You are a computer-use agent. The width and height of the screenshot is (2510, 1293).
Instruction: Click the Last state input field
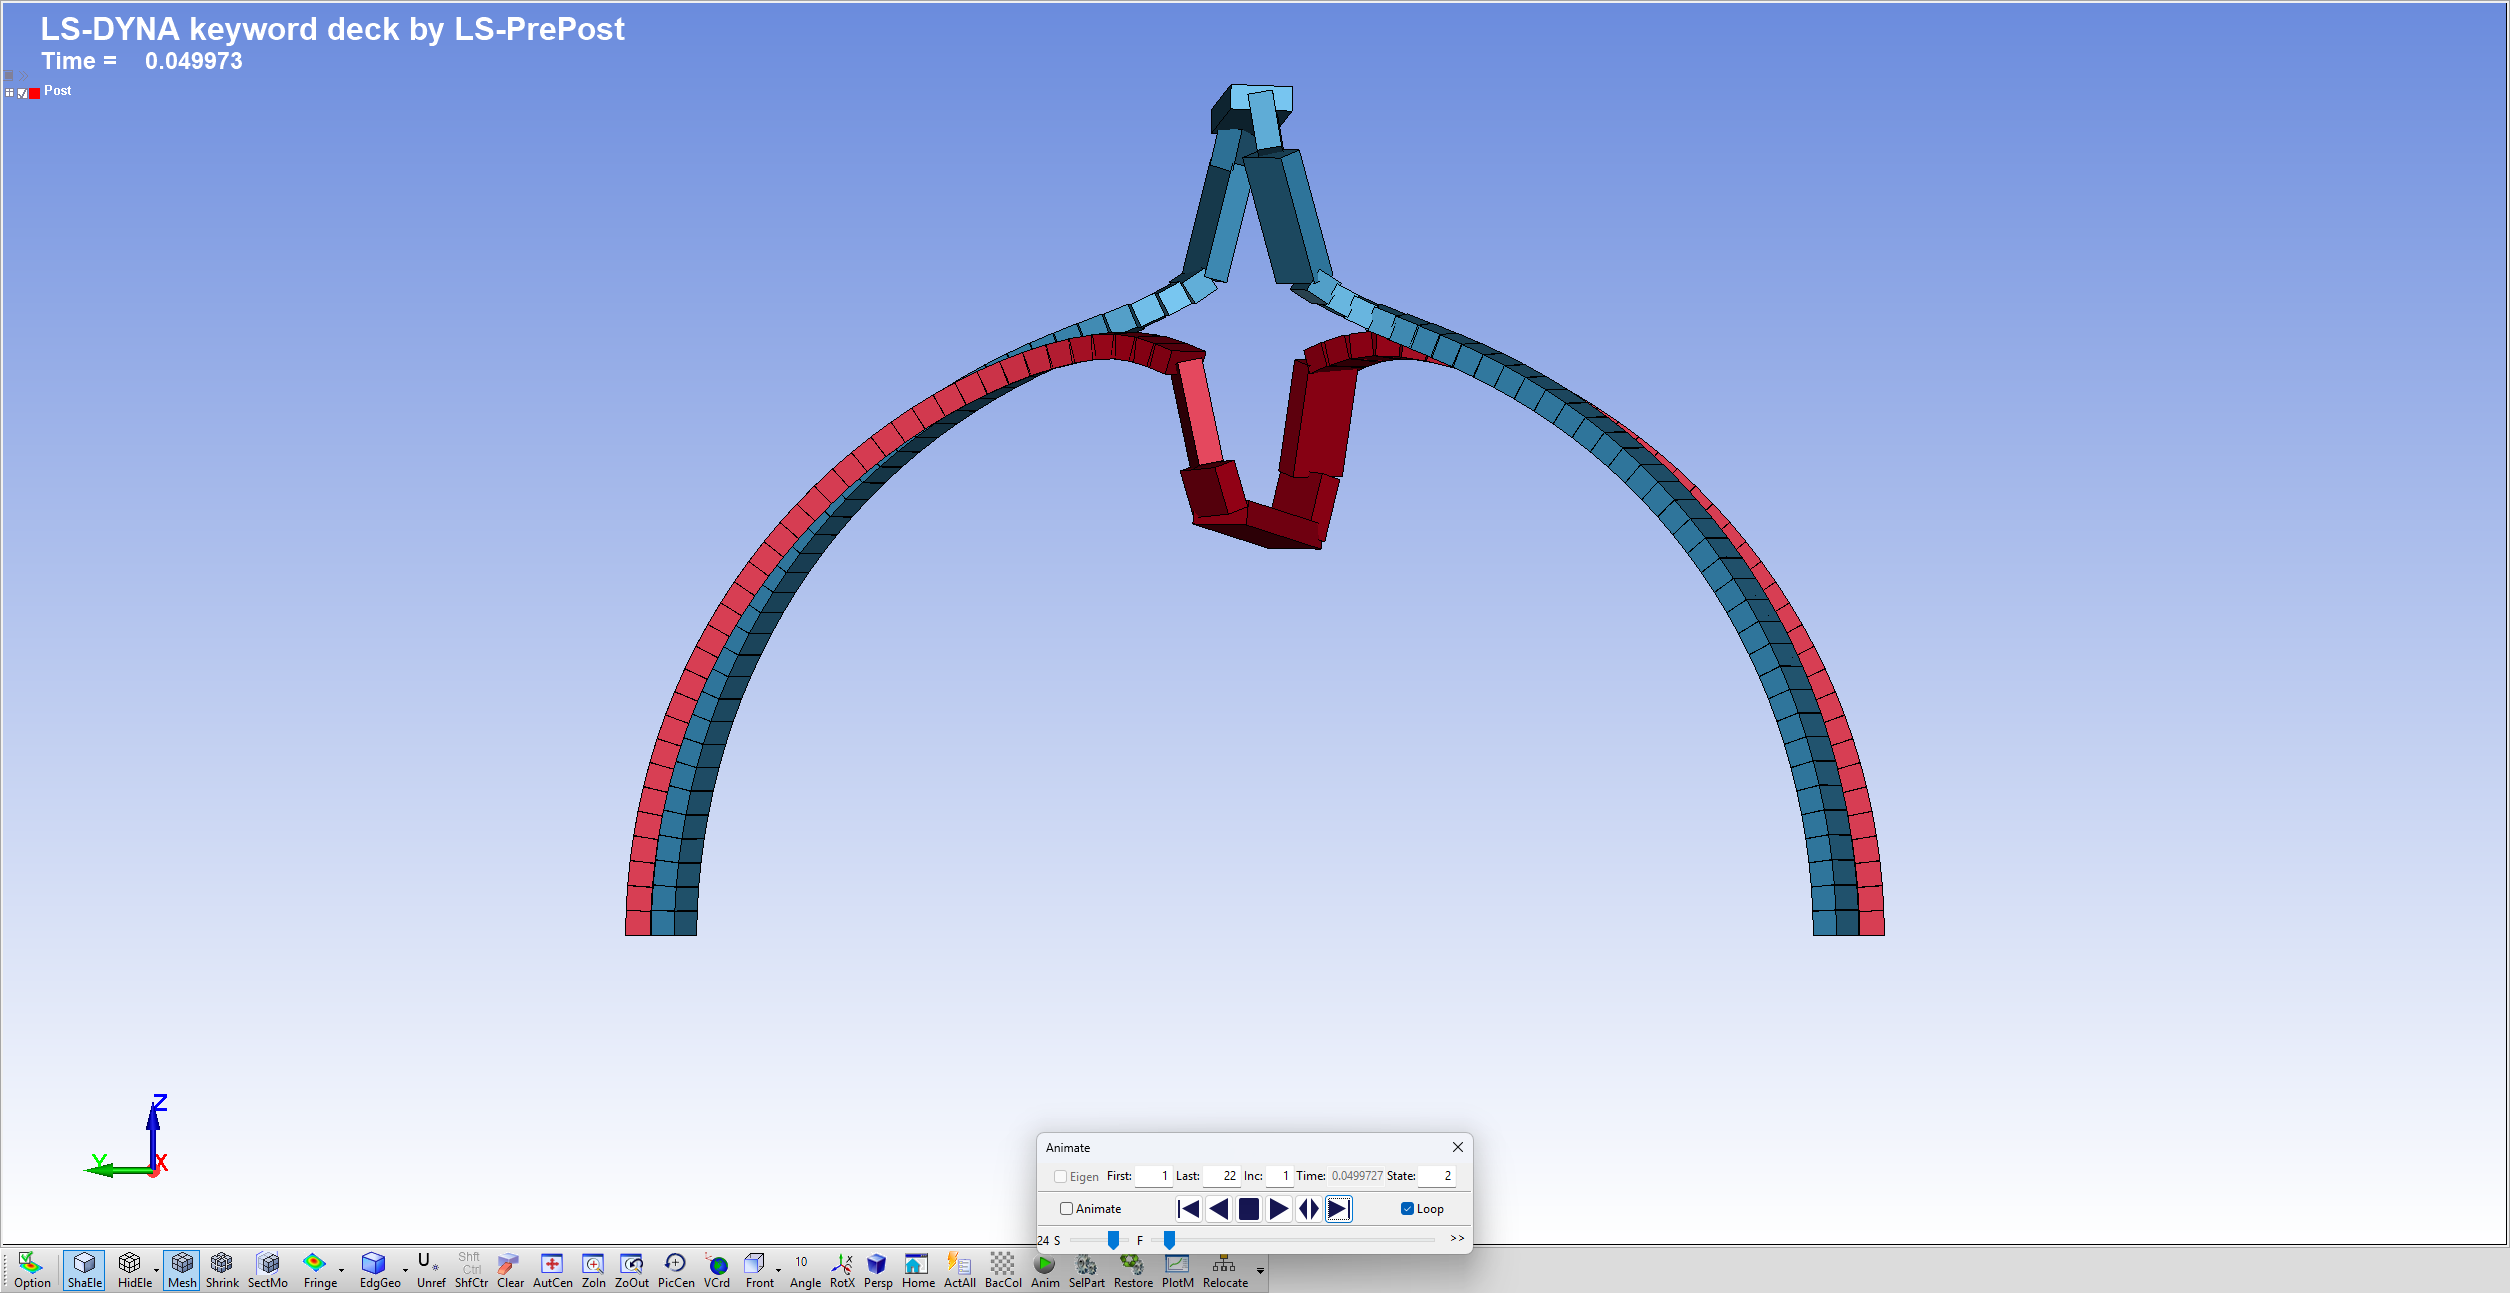point(1221,1176)
